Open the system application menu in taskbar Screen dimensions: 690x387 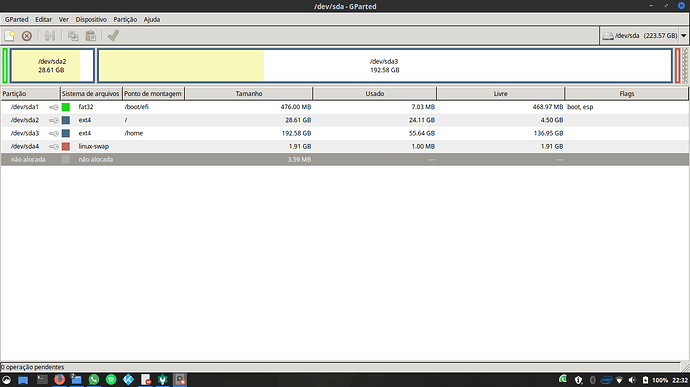pos(7,380)
